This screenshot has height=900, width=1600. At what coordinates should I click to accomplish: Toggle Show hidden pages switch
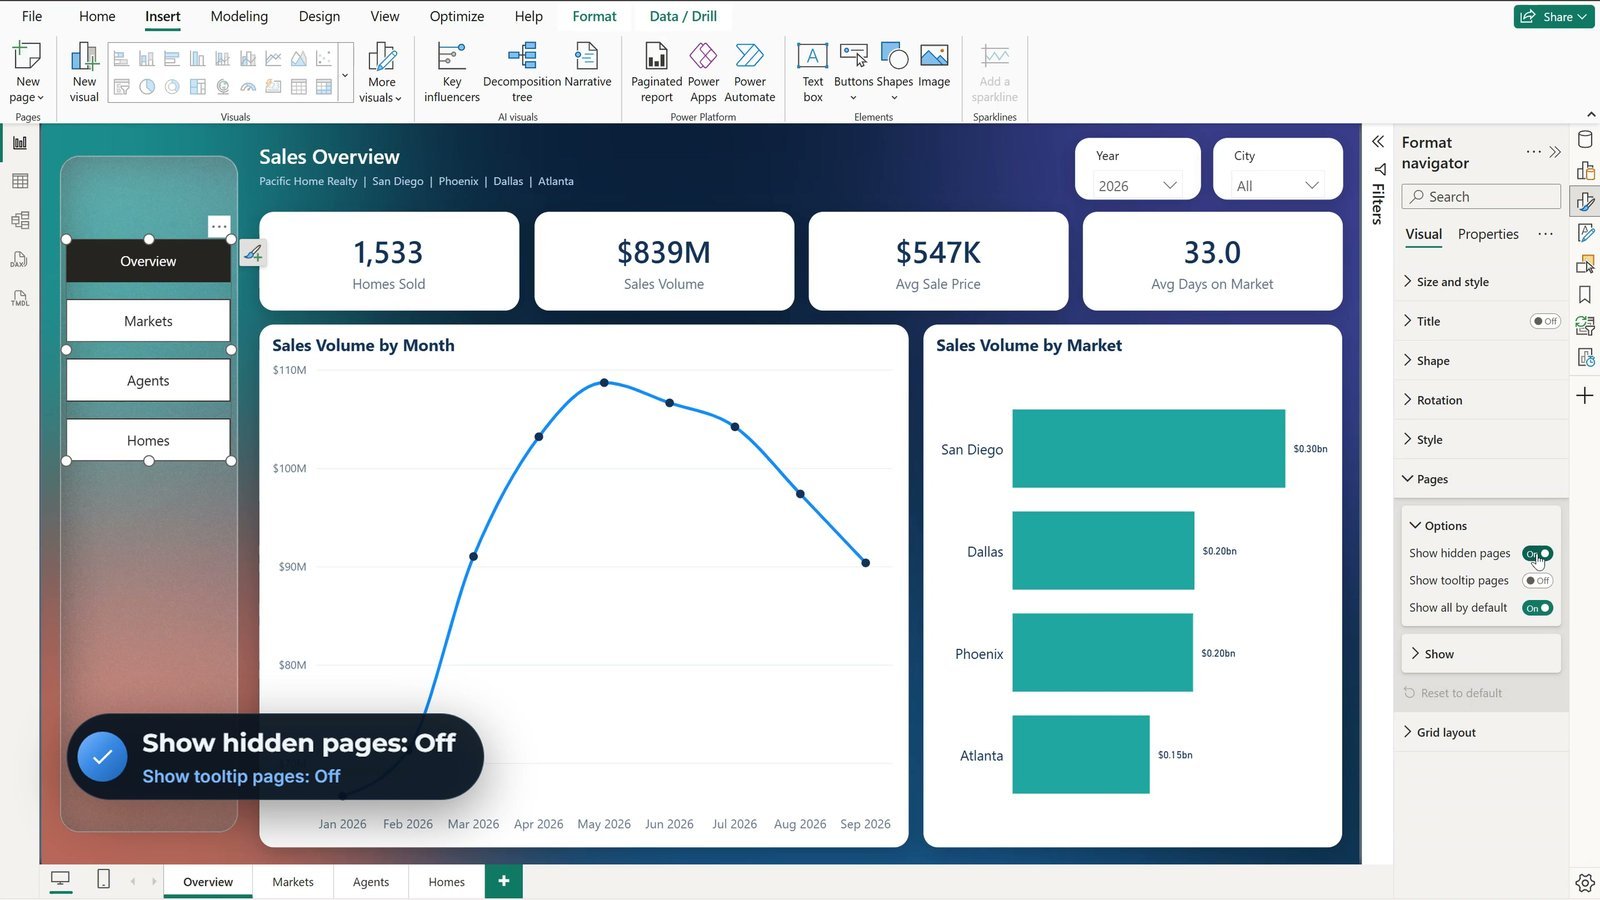pyautogui.click(x=1537, y=553)
